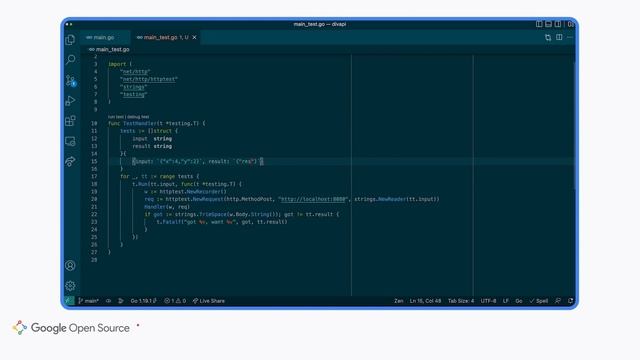This screenshot has height=360, width=640.
Task: Change Tab Size: 4 indentation setting
Action: (x=461, y=301)
